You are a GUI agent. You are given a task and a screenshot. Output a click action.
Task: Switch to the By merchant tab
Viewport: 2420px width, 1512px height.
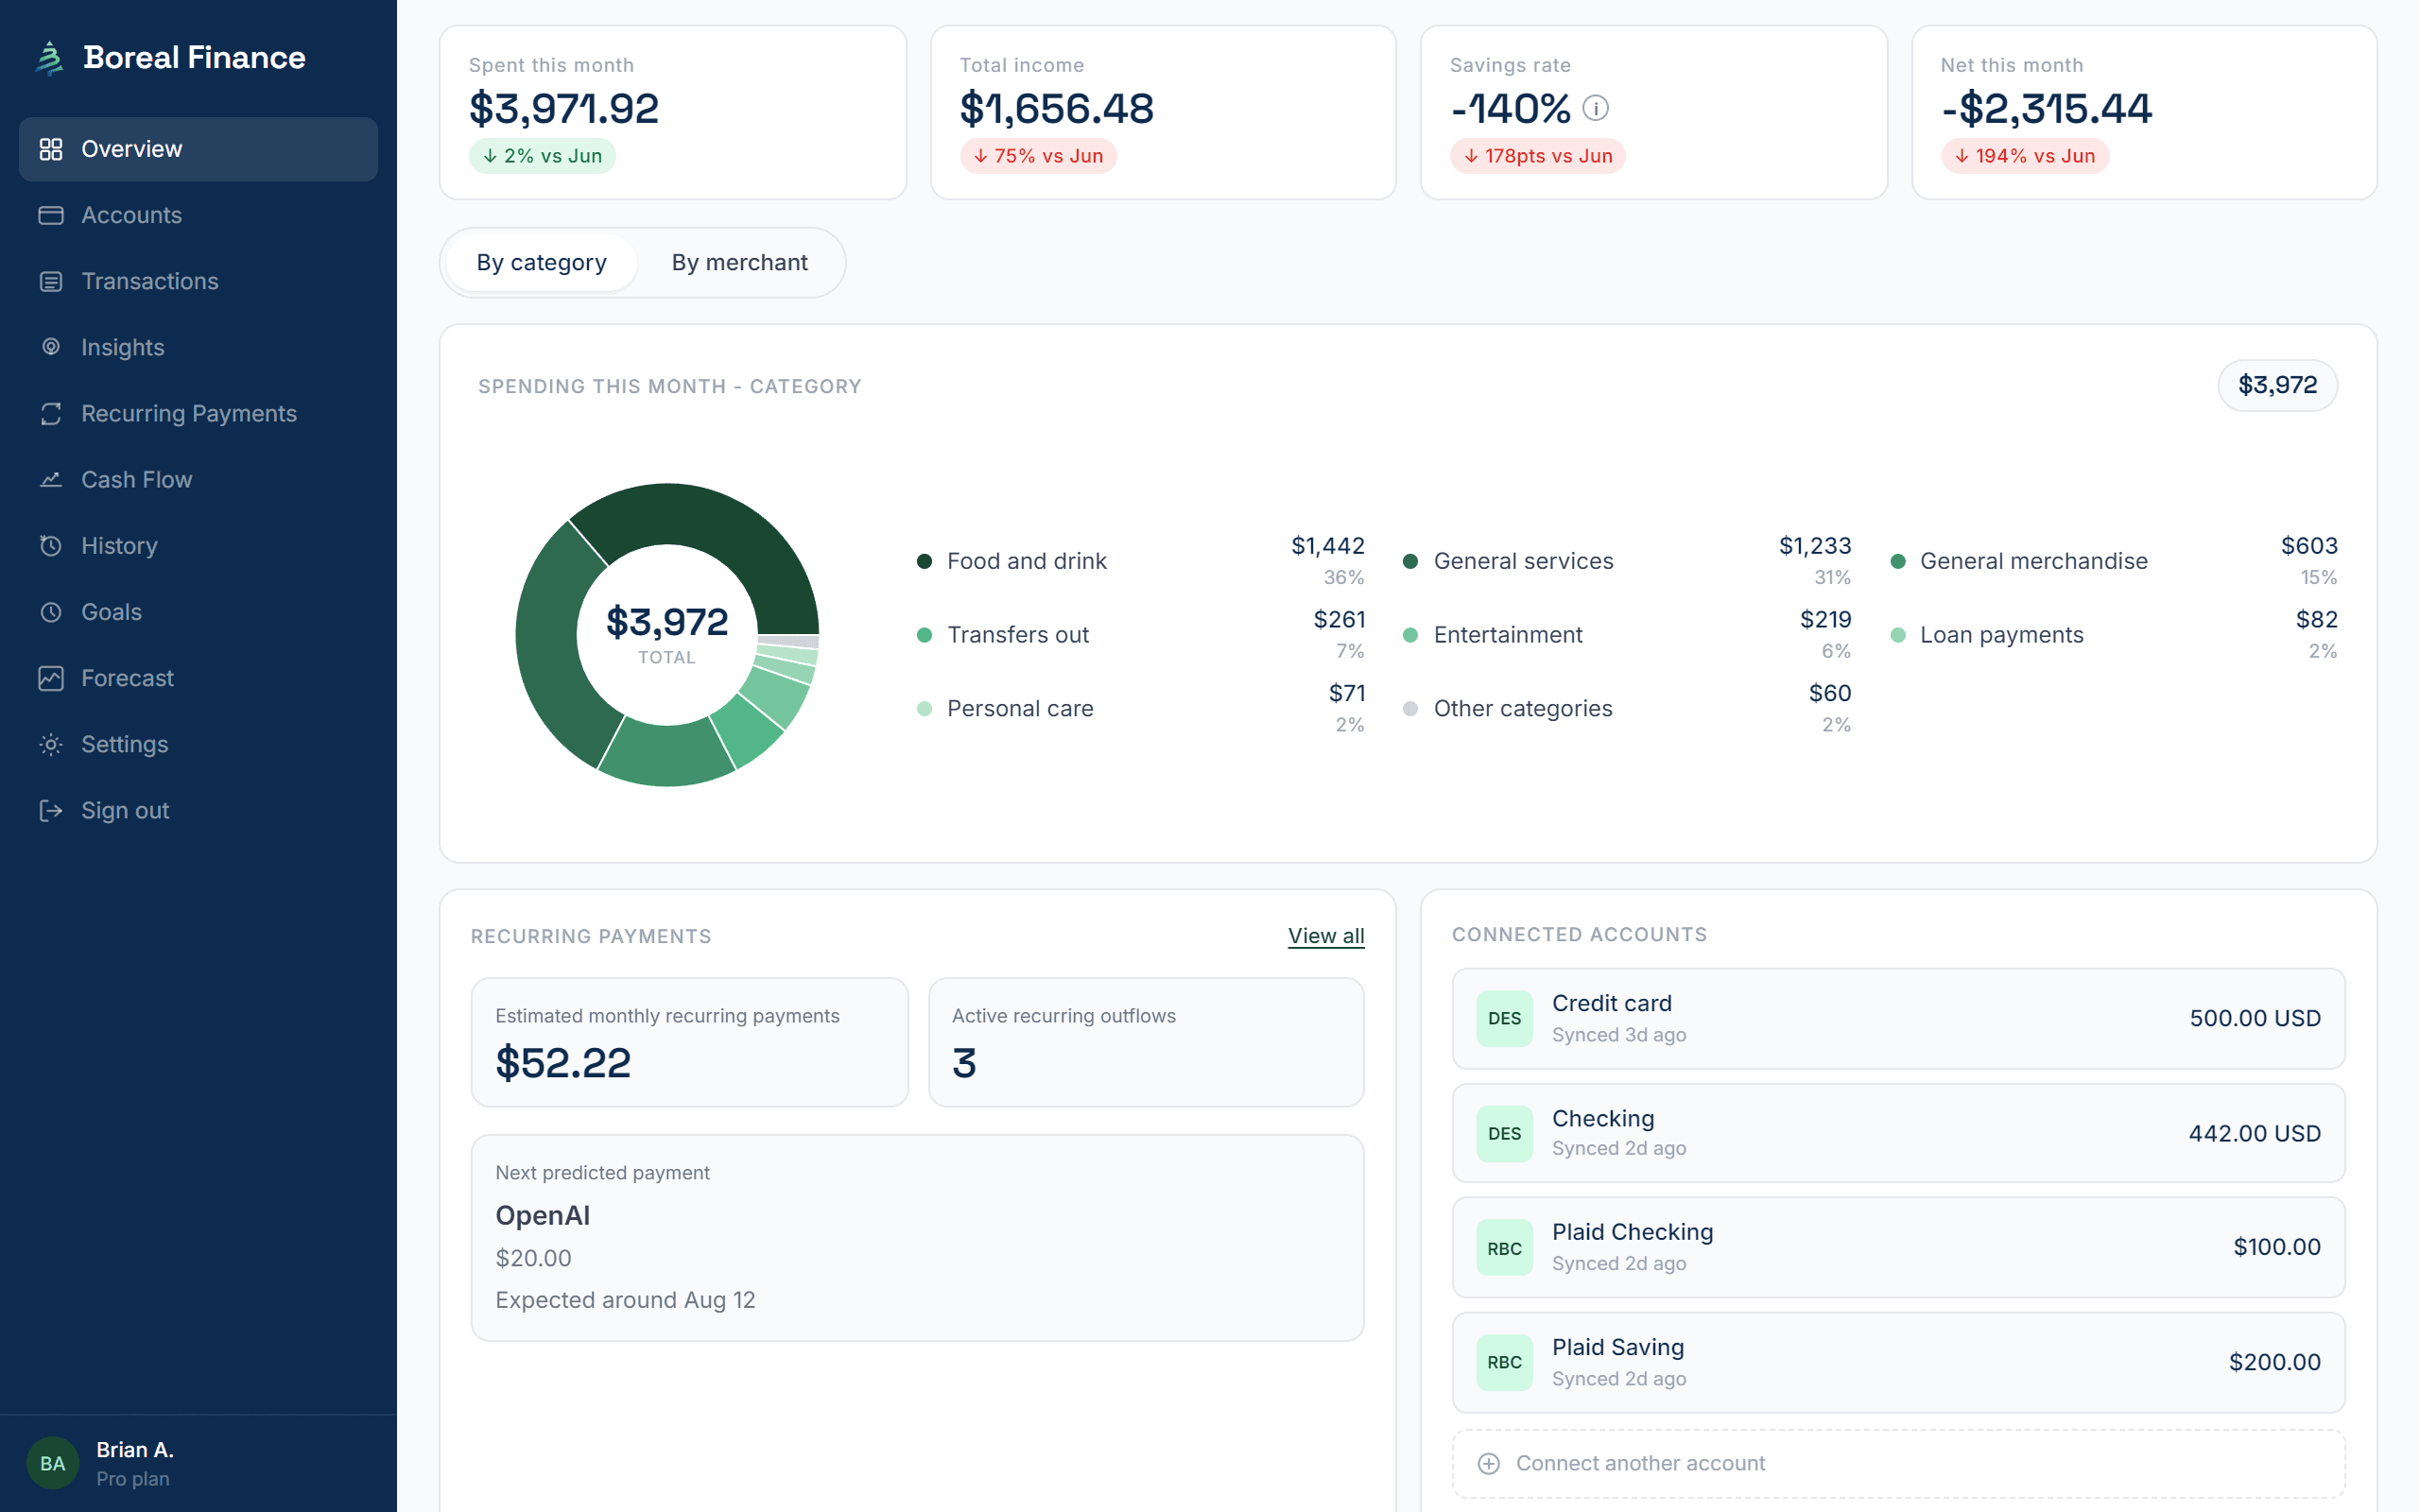point(739,263)
